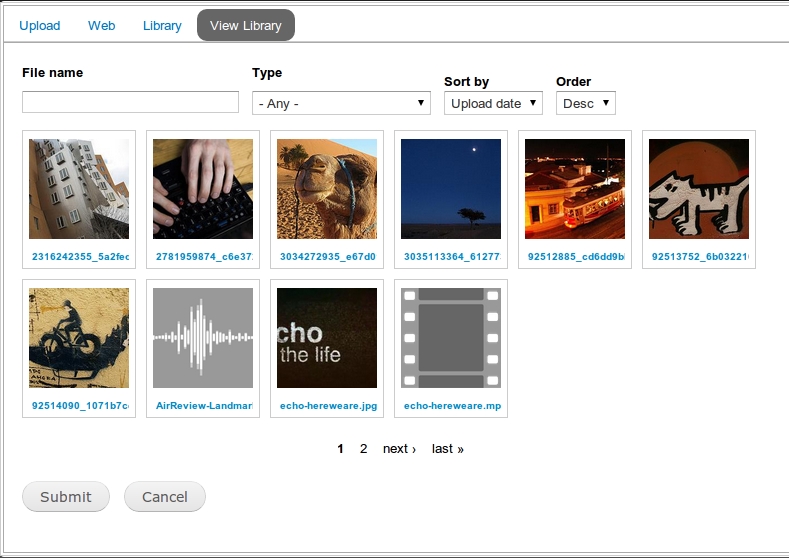Open the Type filter dropdown
Image resolution: width=789 pixels, height=558 pixels.
coord(341,103)
